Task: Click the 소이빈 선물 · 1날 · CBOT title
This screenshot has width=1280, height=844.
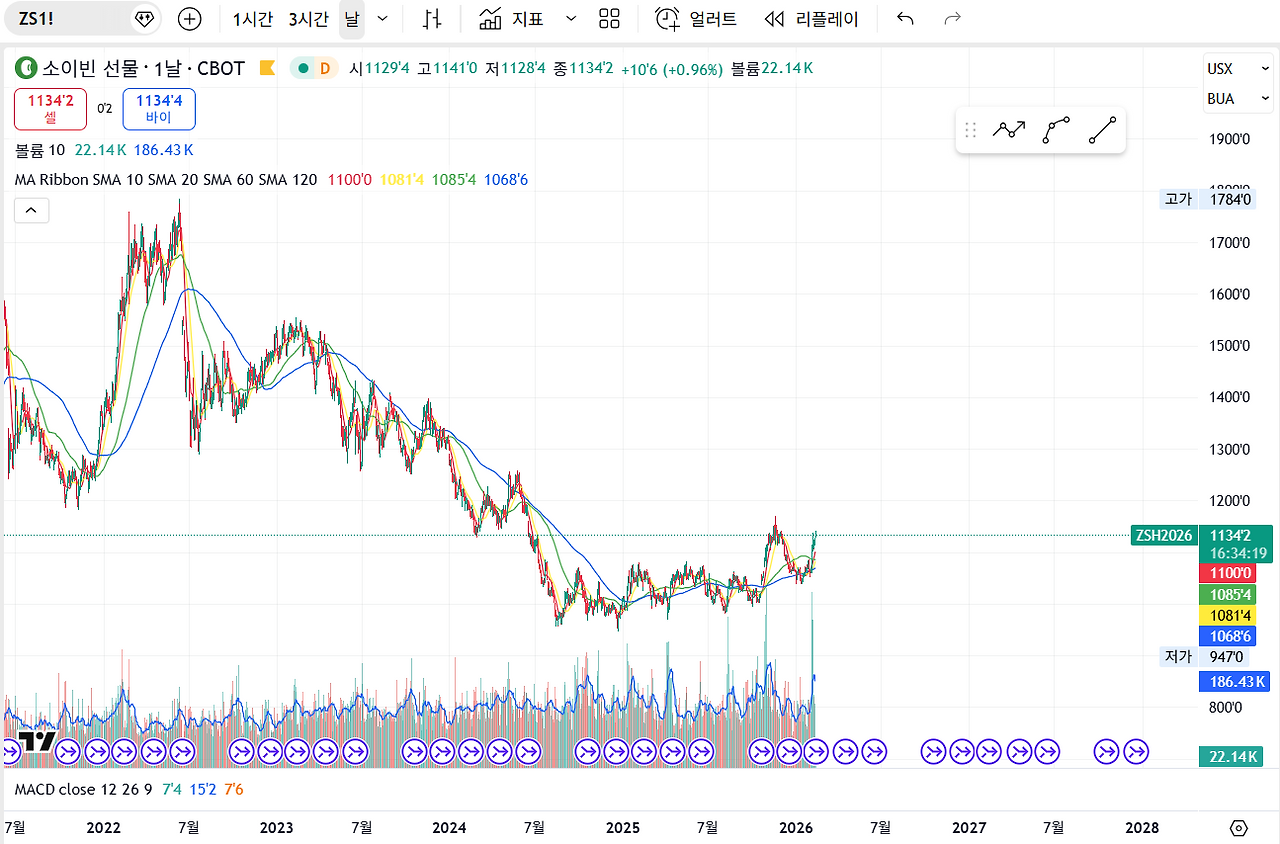Action: tap(144, 68)
